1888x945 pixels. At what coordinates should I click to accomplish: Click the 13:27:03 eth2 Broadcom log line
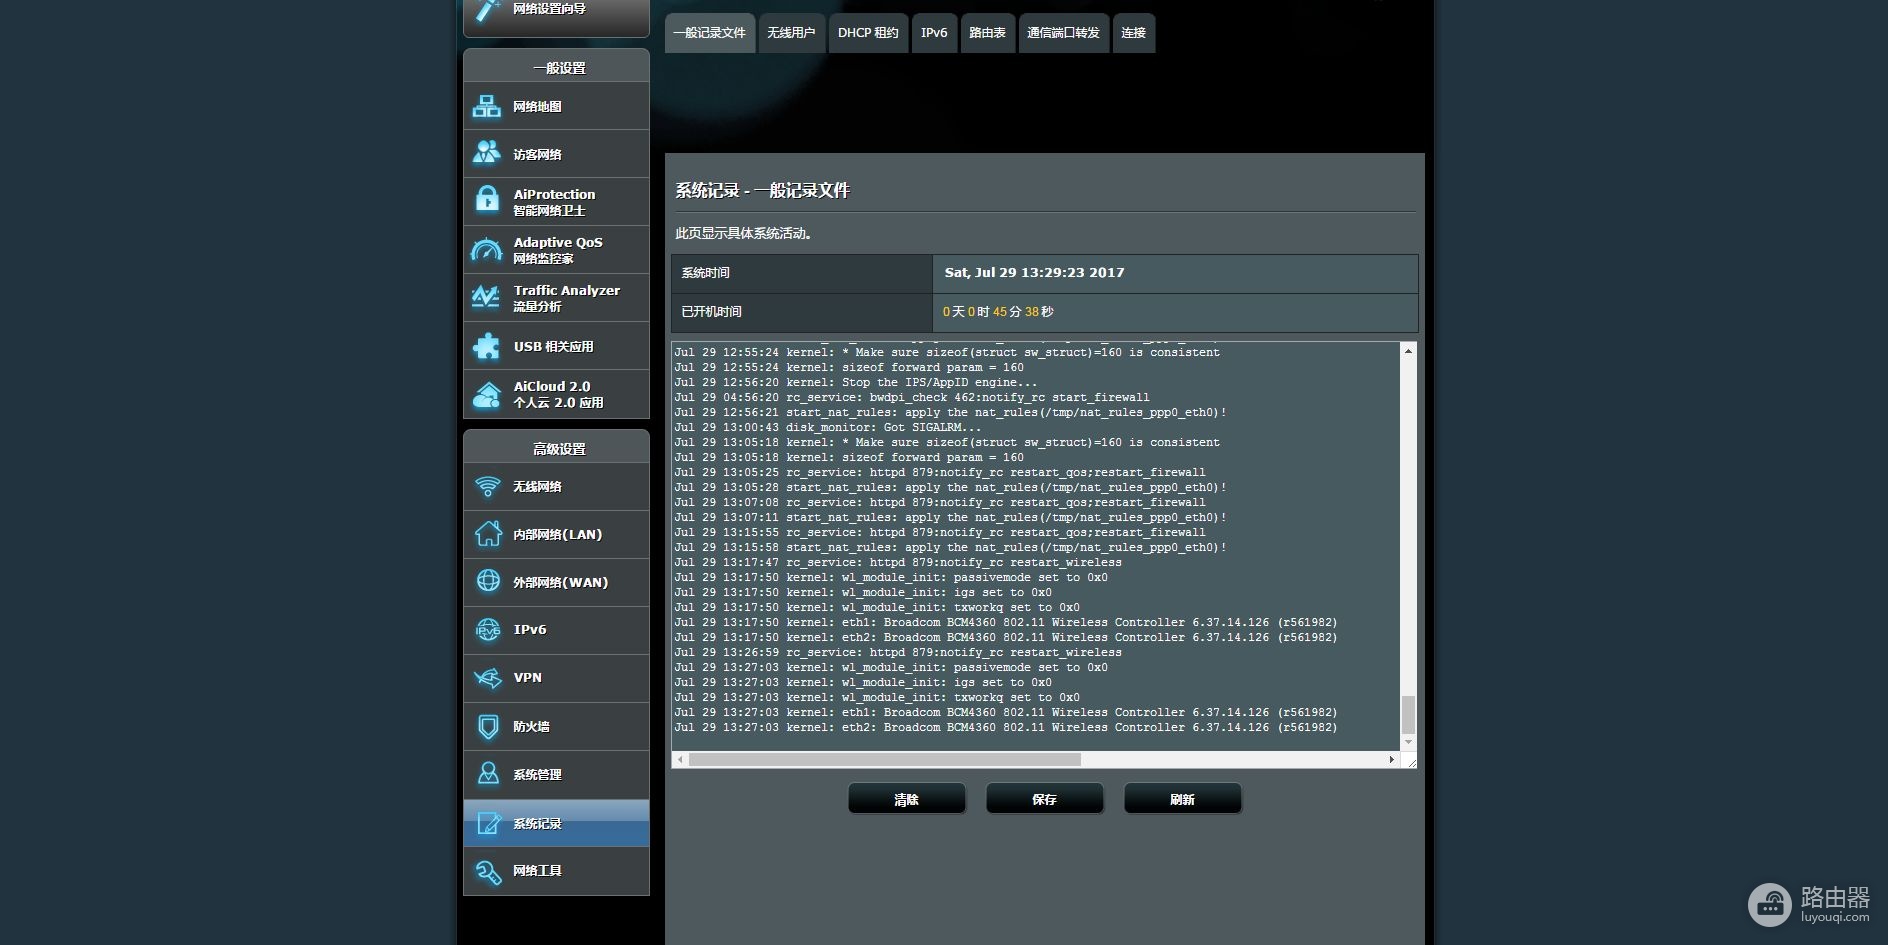click(1005, 727)
